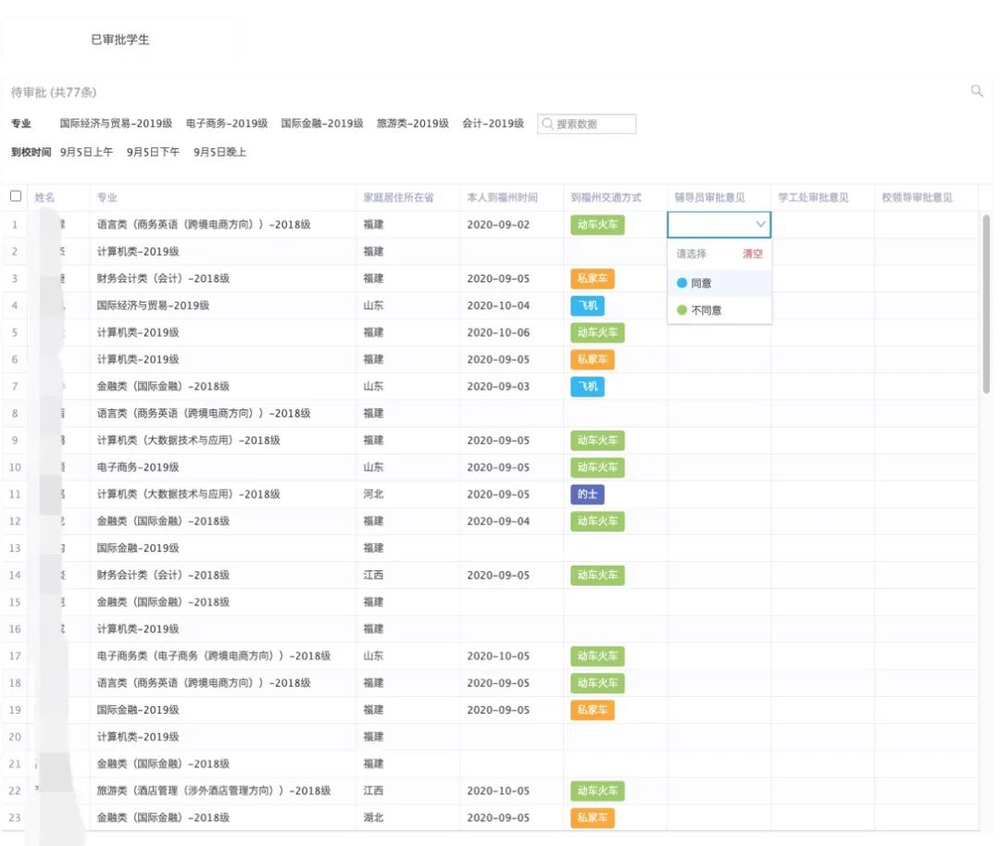Filter by major 电子商务-2019级
This screenshot has height=846, width=1000.
coord(227,124)
